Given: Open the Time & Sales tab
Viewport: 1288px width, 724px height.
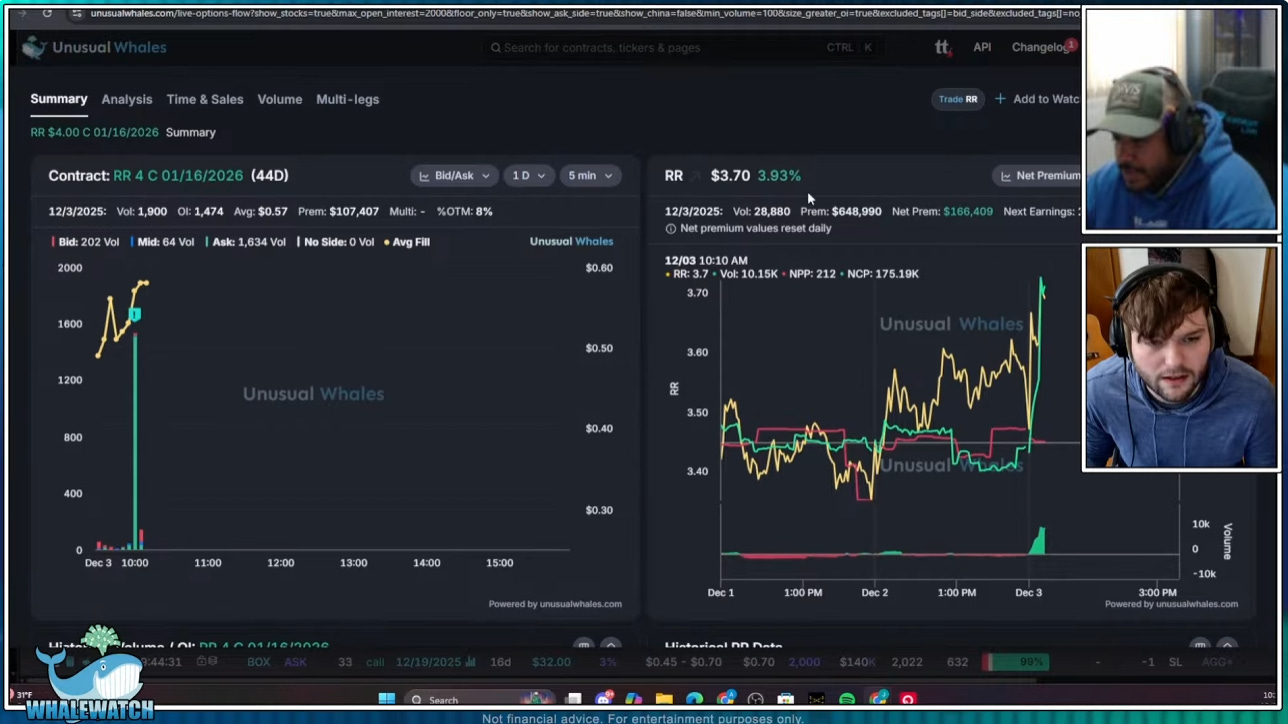Looking at the screenshot, I should [204, 99].
